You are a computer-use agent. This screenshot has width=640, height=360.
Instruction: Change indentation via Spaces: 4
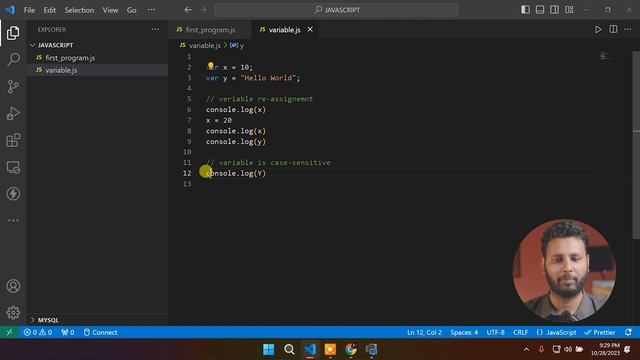coord(464,332)
